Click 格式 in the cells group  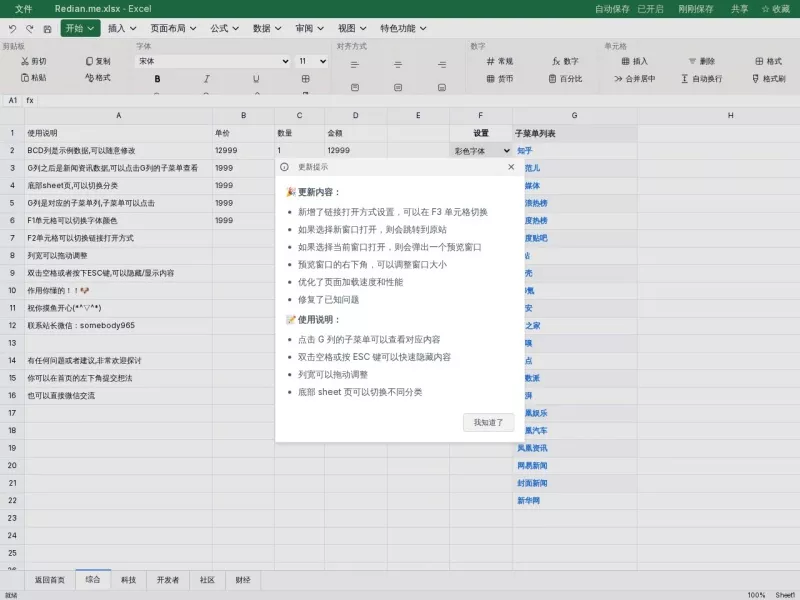tap(769, 61)
